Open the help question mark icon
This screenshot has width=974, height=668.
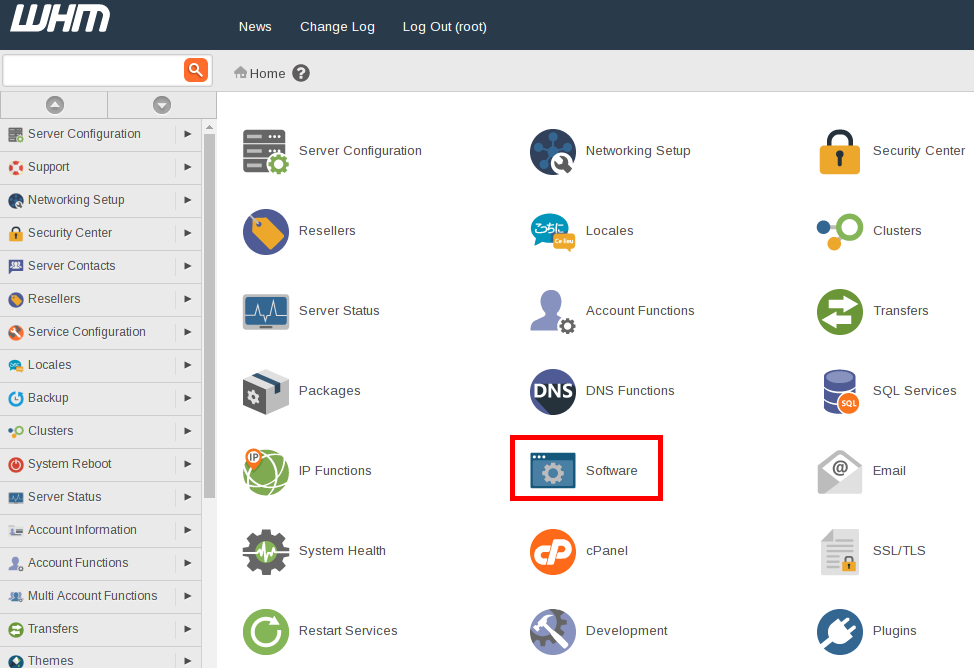301,73
